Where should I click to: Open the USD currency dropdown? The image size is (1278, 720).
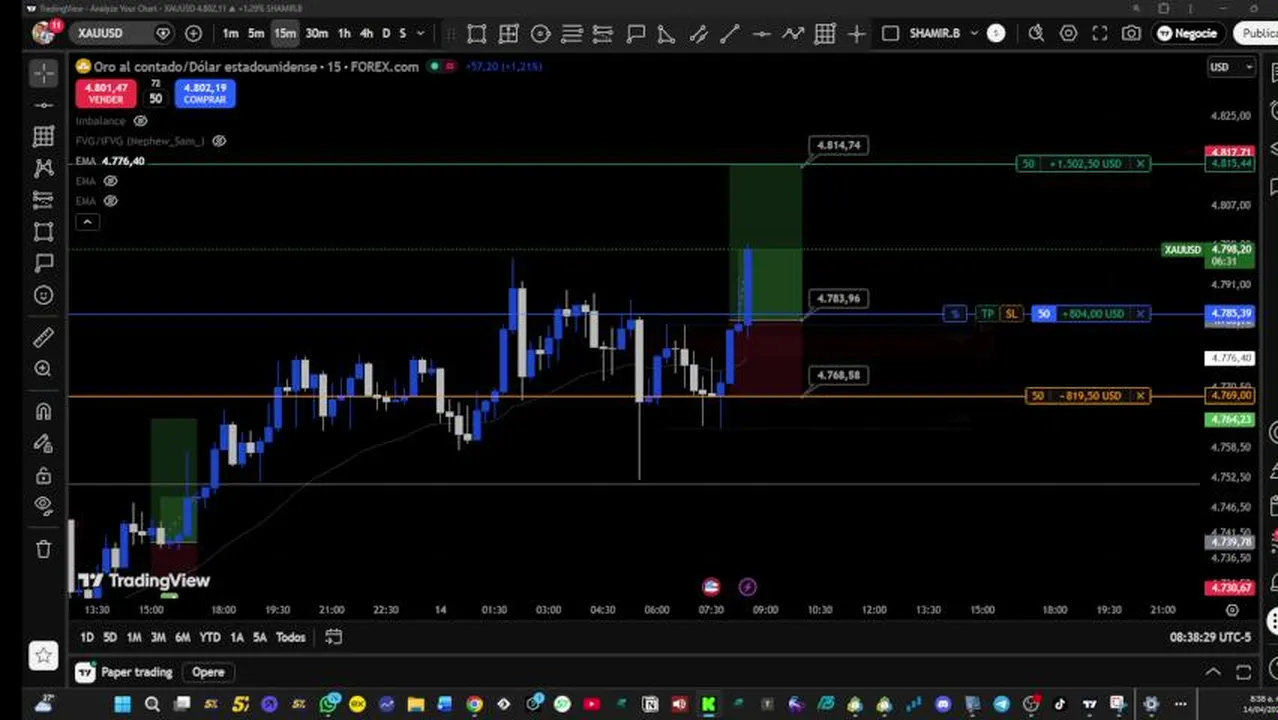coord(1231,67)
